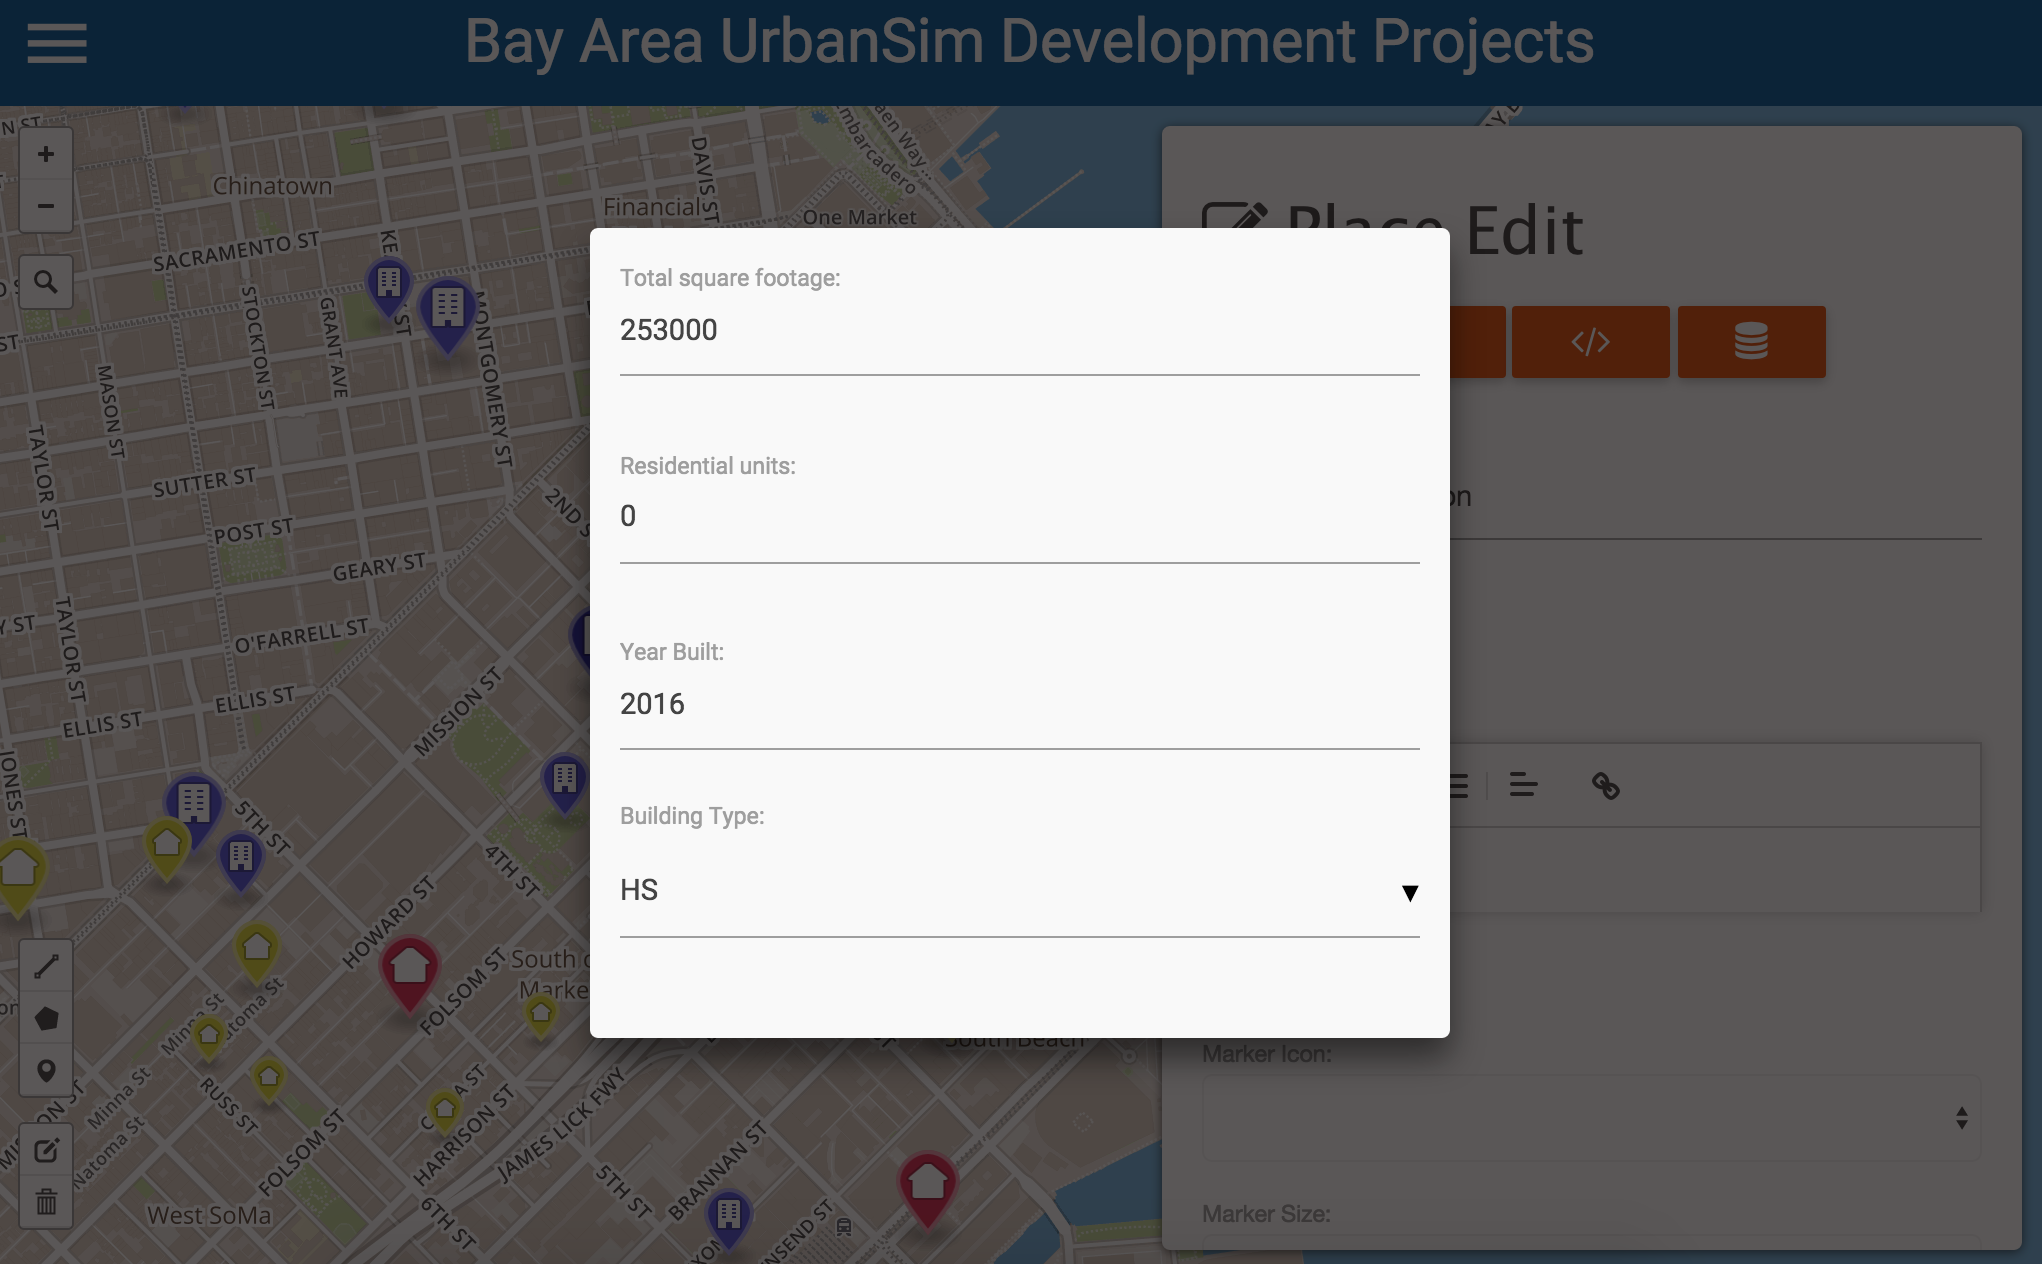The width and height of the screenshot is (2042, 1264).
Task: Click the orange database button
Action: [1751, 342]
